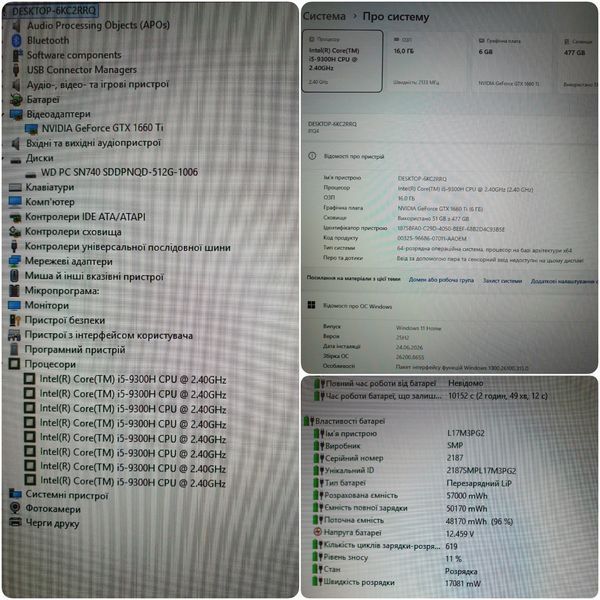Click the Мікропрограма chip icon

pos(14,291)
